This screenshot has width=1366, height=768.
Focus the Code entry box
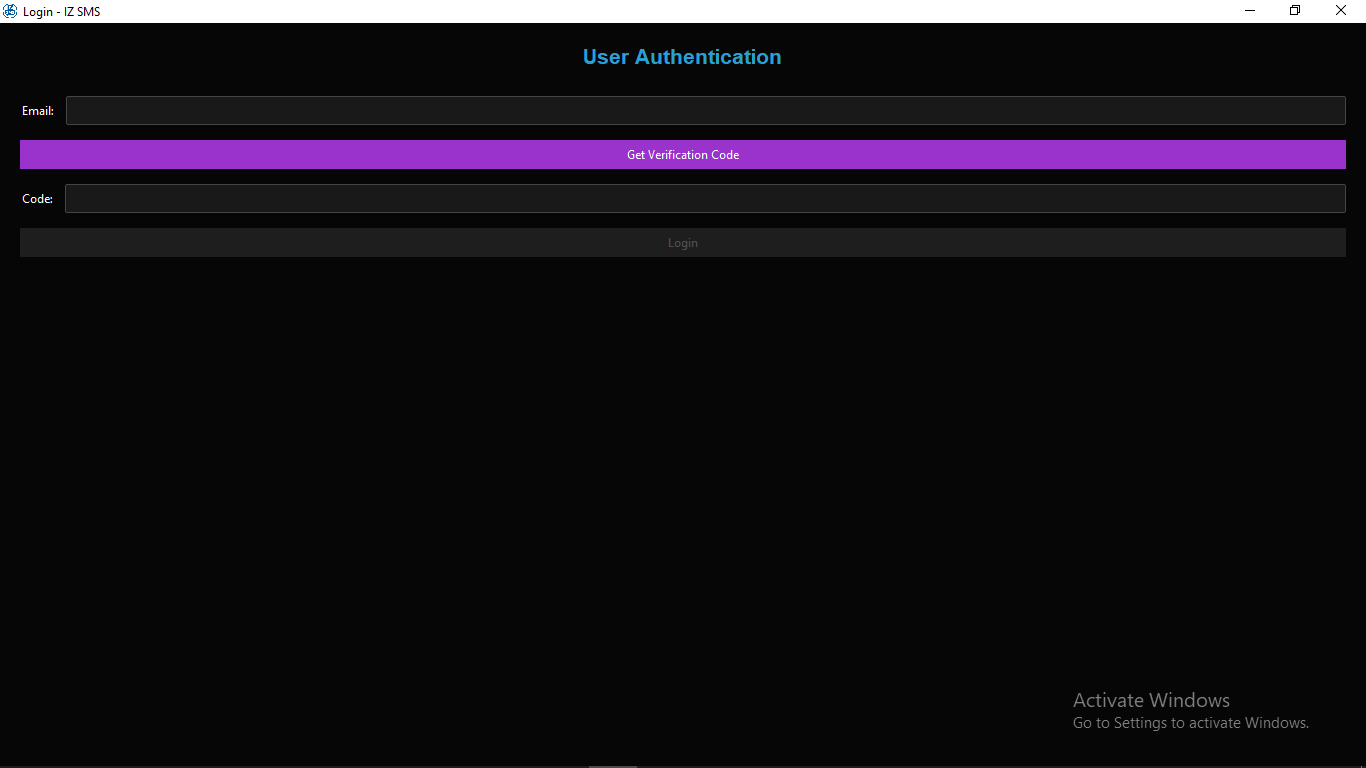pyautogui.click(x=705, y=198)
